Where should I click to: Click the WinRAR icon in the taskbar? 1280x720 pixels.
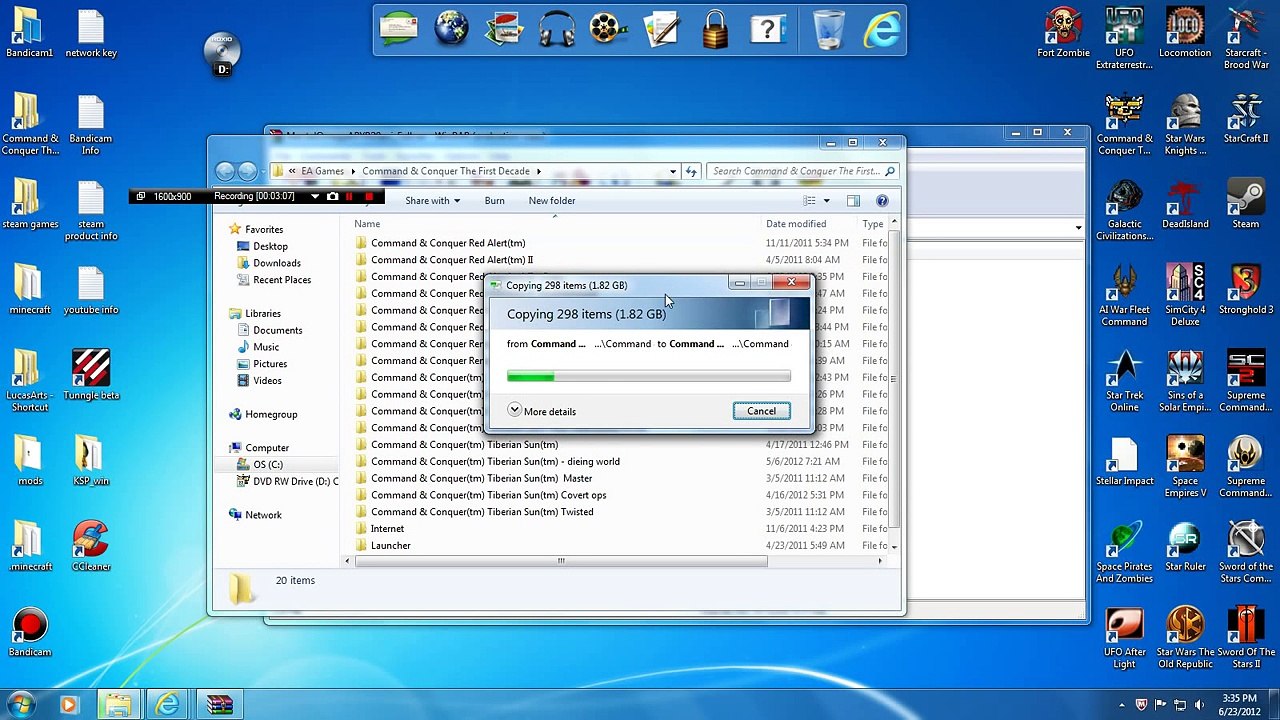pos(219,705)
